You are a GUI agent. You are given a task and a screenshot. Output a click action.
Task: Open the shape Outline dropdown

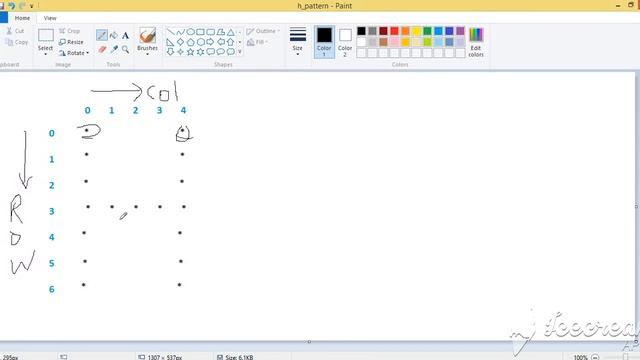point(263,31)
